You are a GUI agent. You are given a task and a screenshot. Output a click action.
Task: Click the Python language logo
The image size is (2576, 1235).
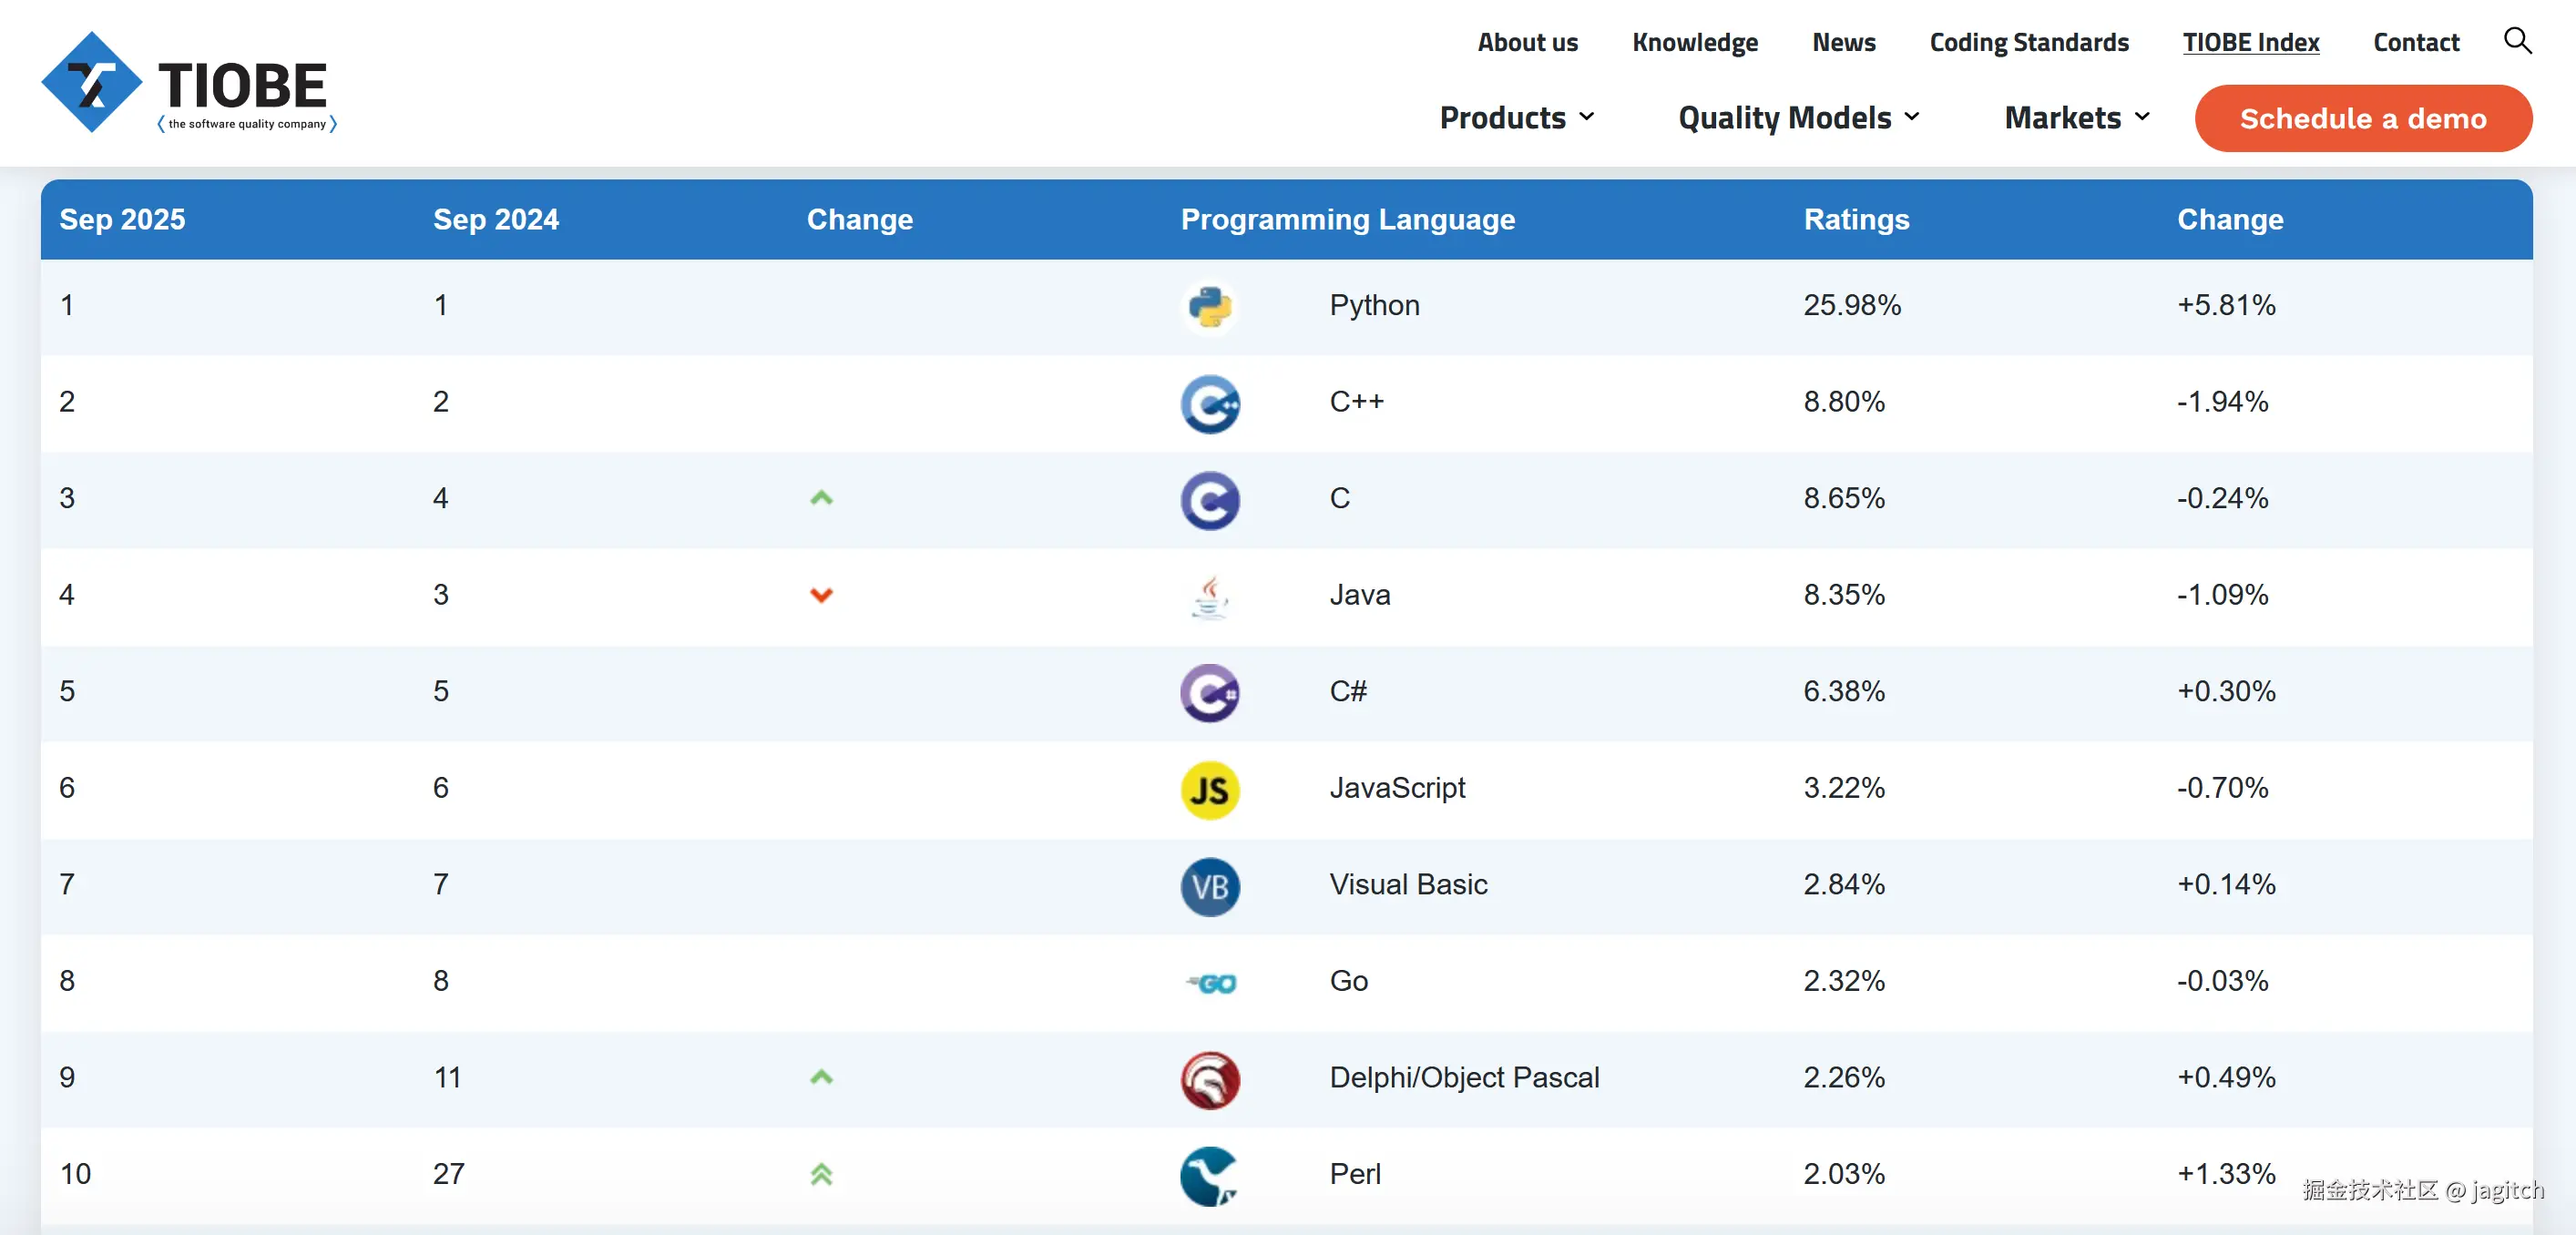(1209, 306)
